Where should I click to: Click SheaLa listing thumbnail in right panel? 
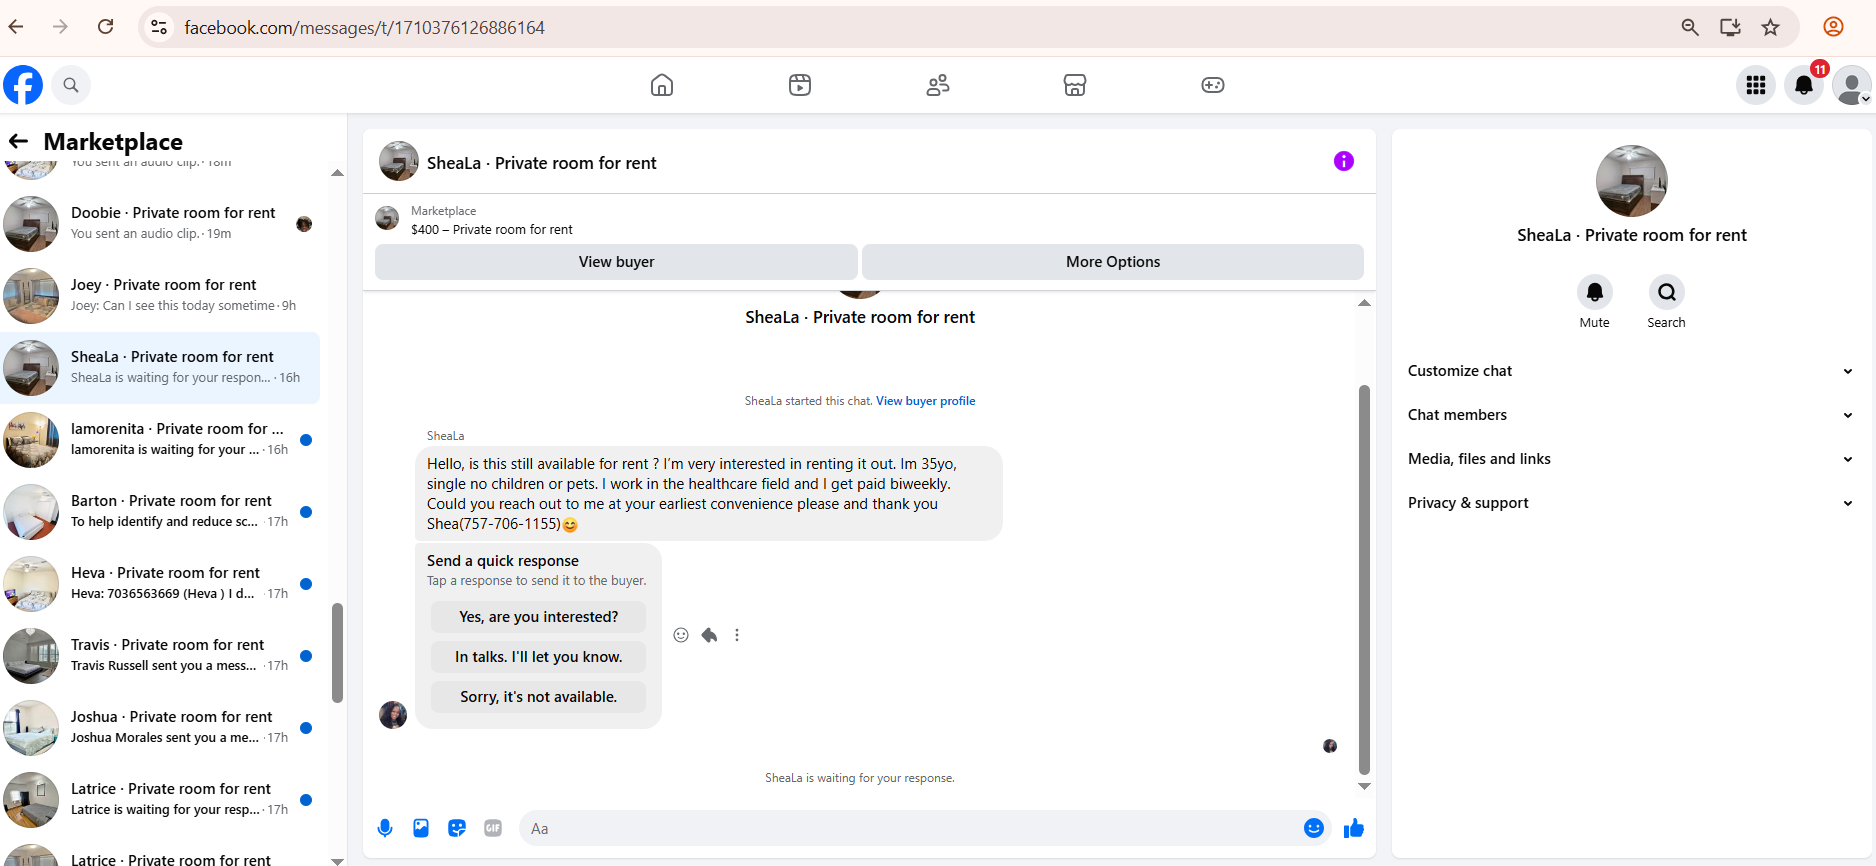click(1632, 181)
